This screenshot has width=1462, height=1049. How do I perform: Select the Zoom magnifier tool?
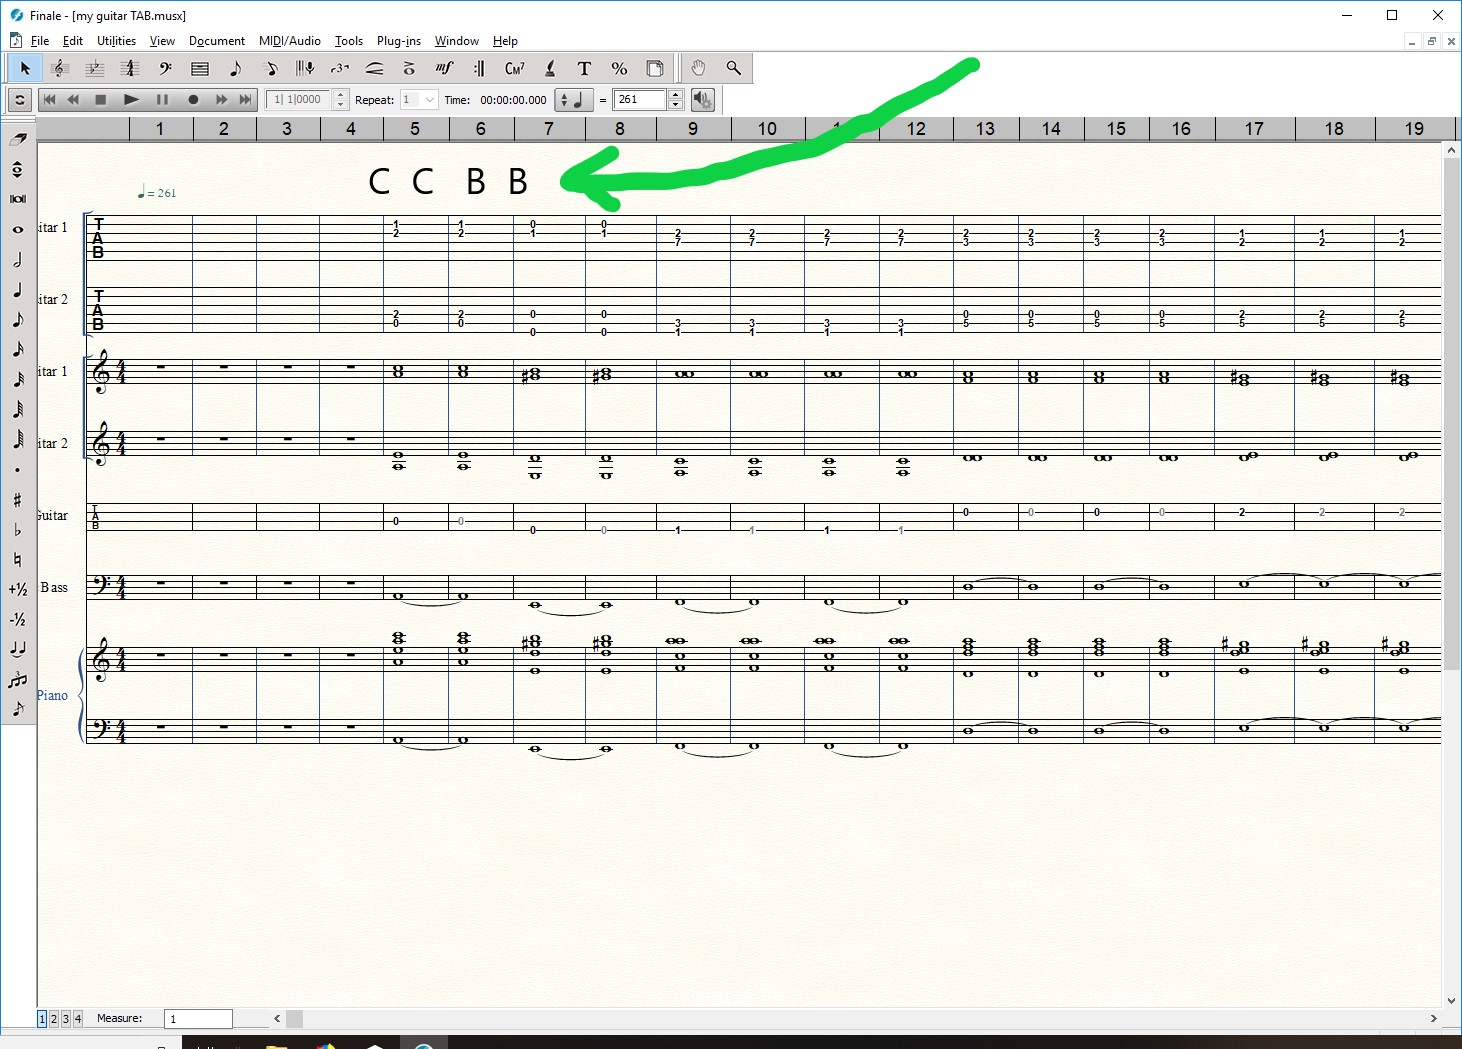pos(733,68)
